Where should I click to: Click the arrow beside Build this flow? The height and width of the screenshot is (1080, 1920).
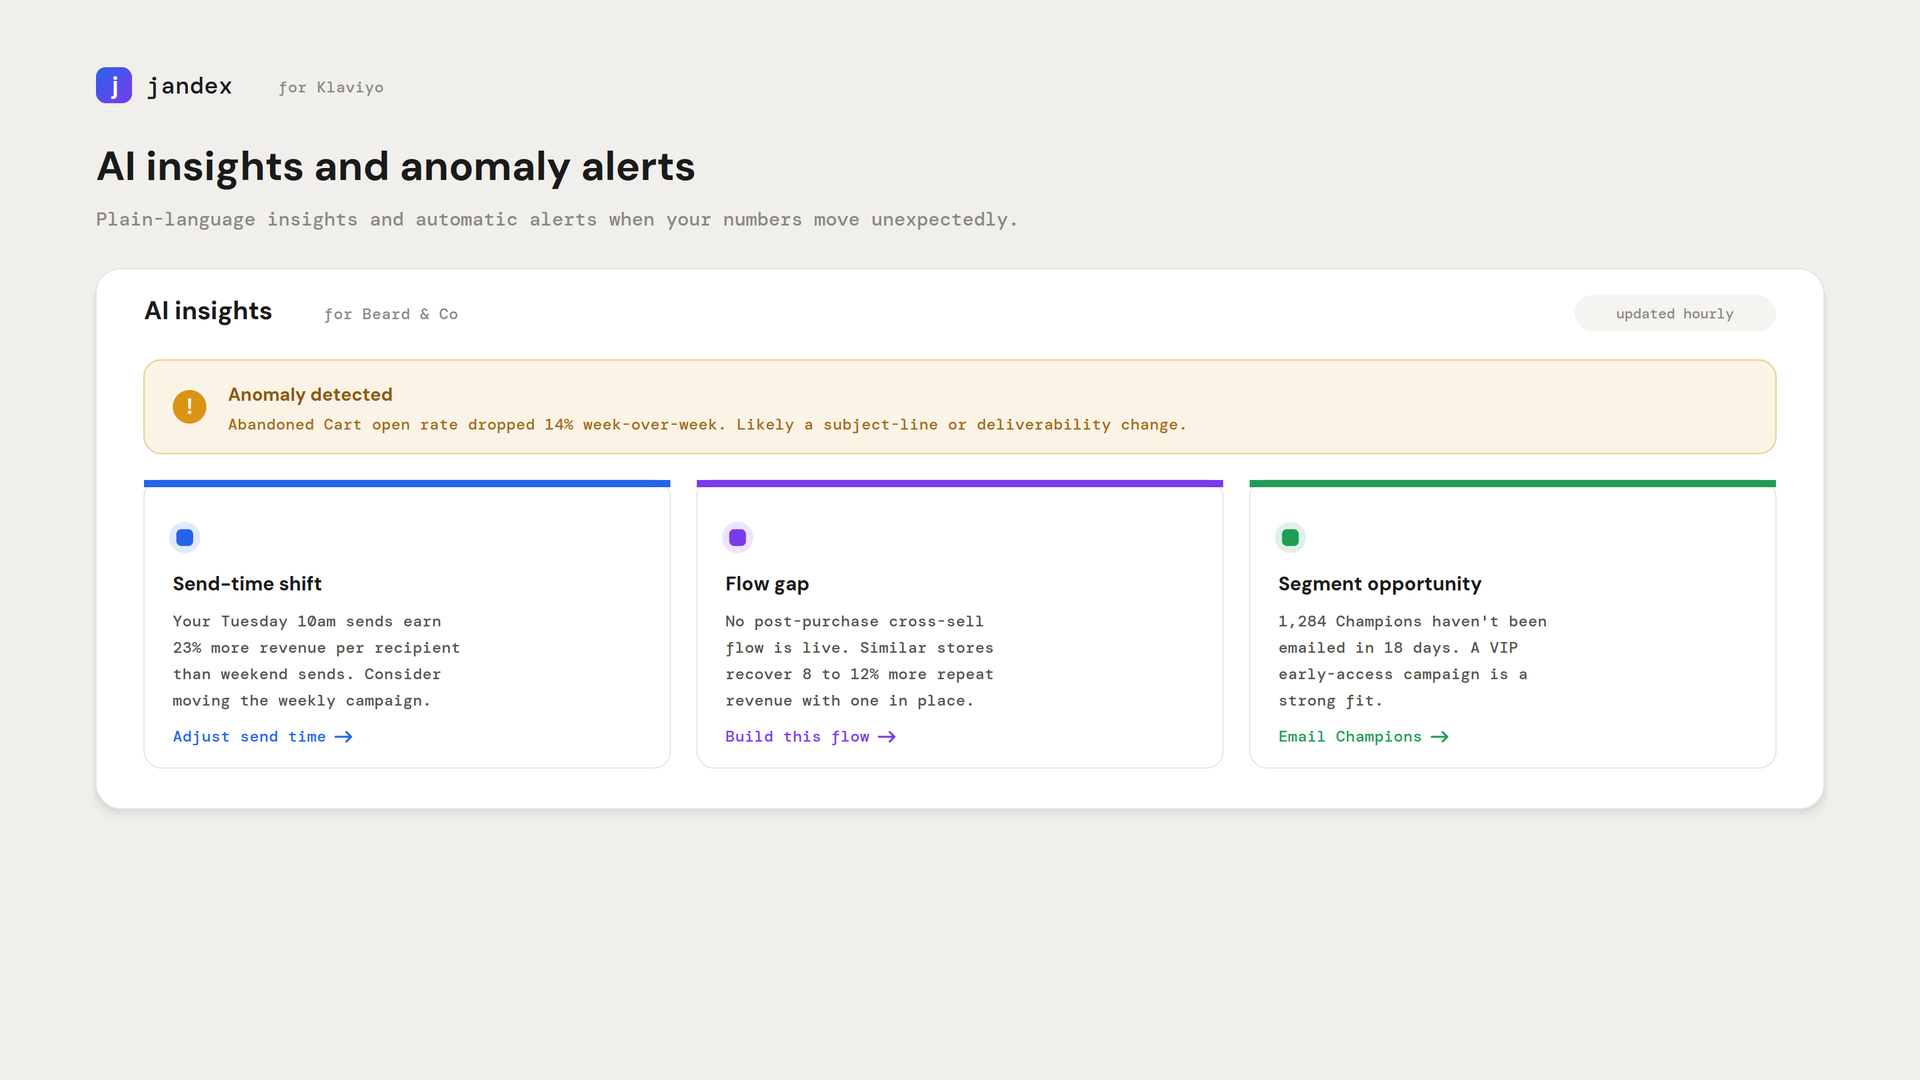point(887,737)
